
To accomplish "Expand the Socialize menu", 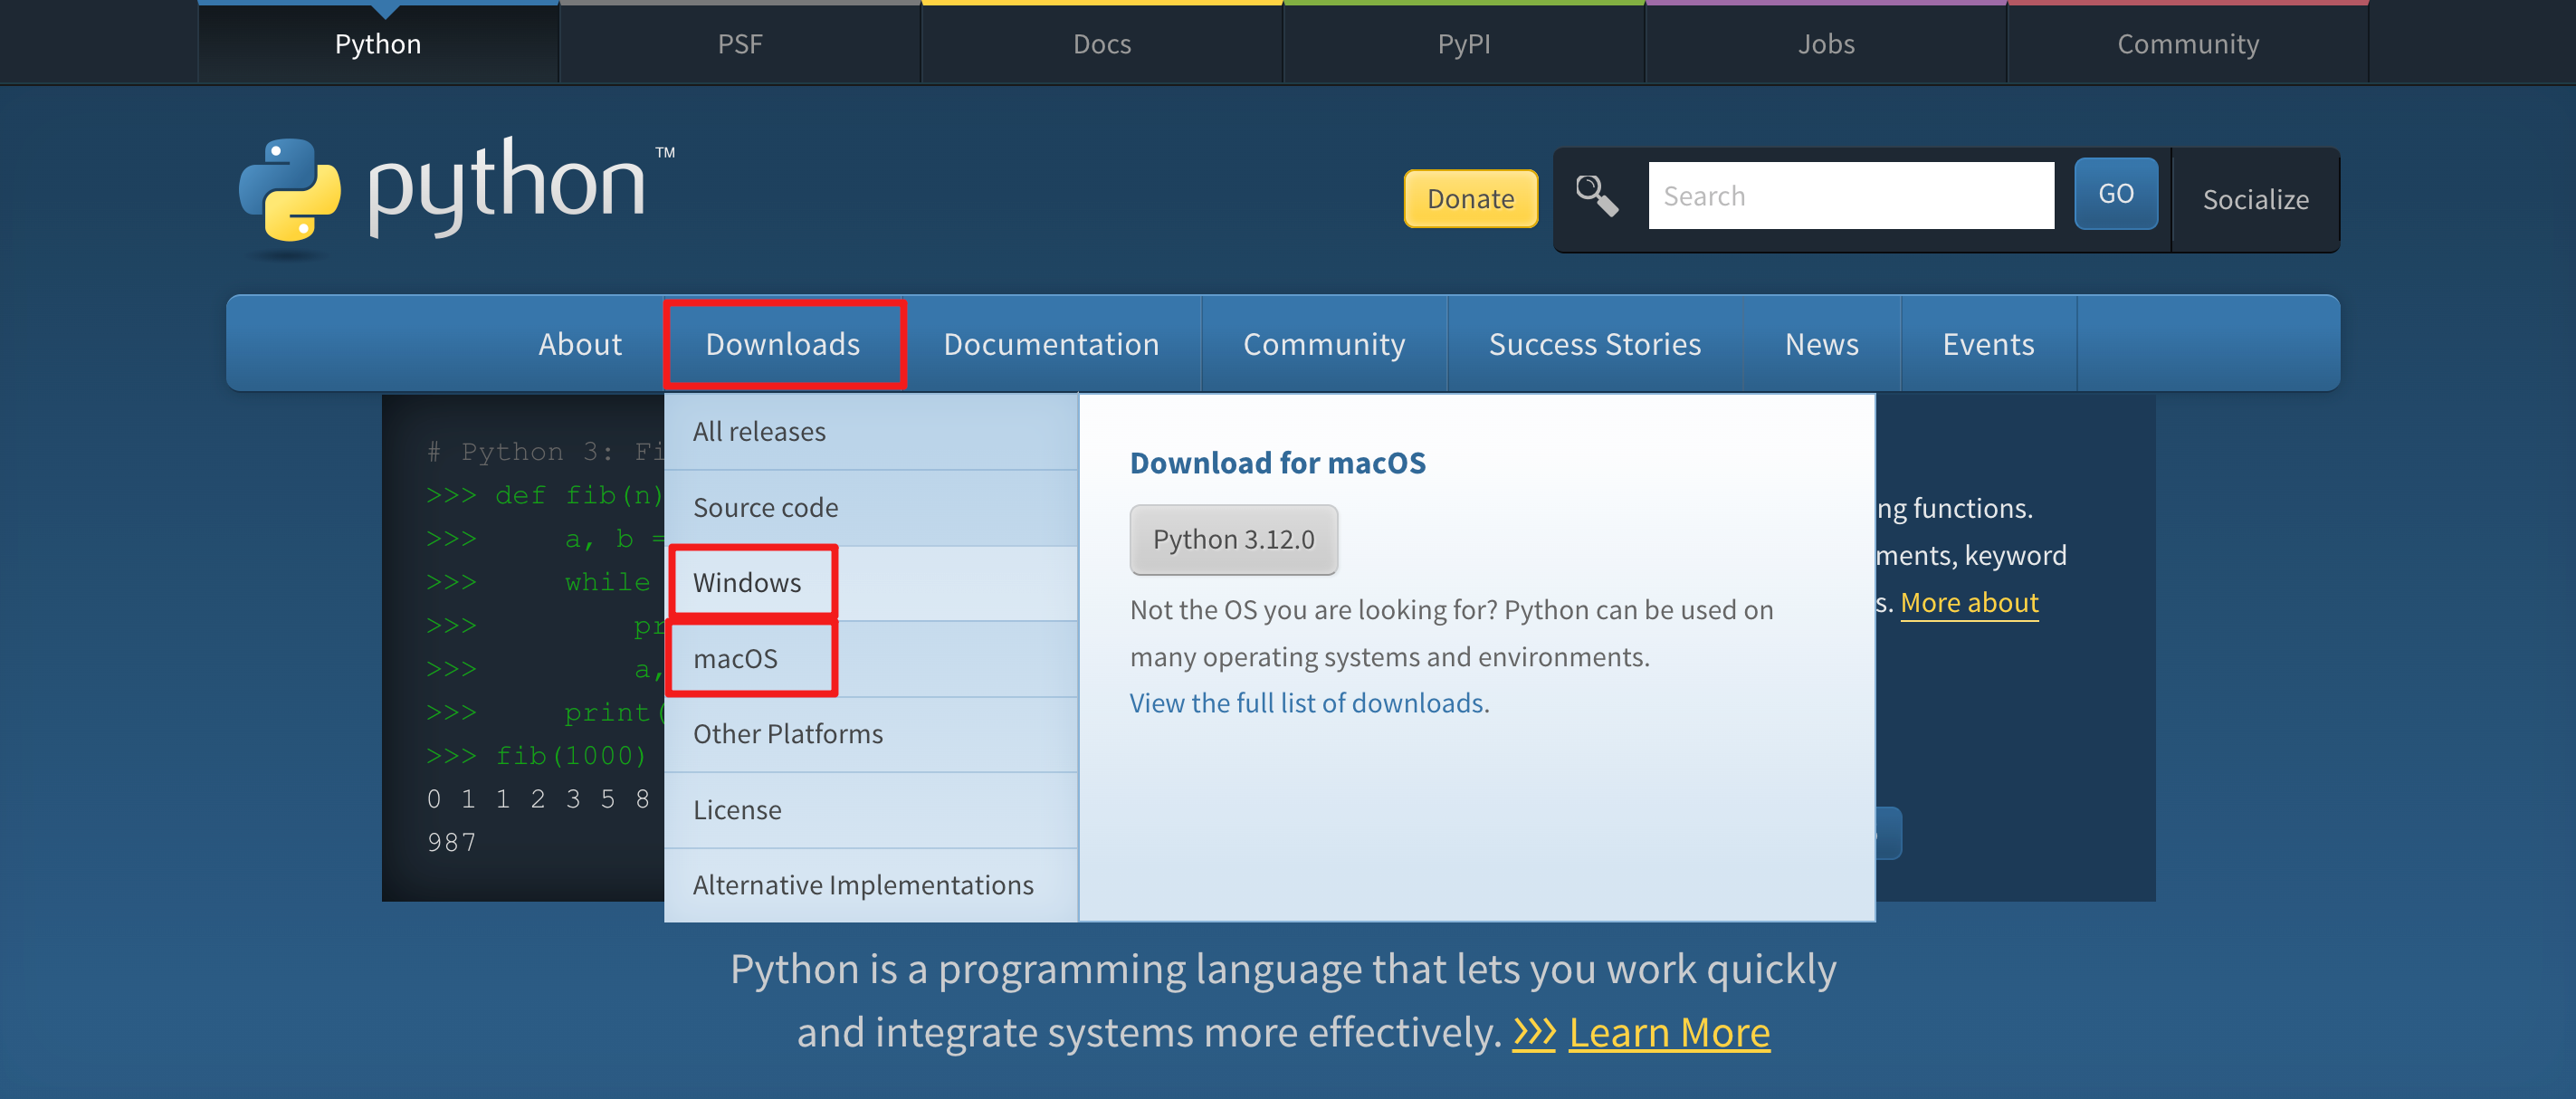I will 2255,199.
